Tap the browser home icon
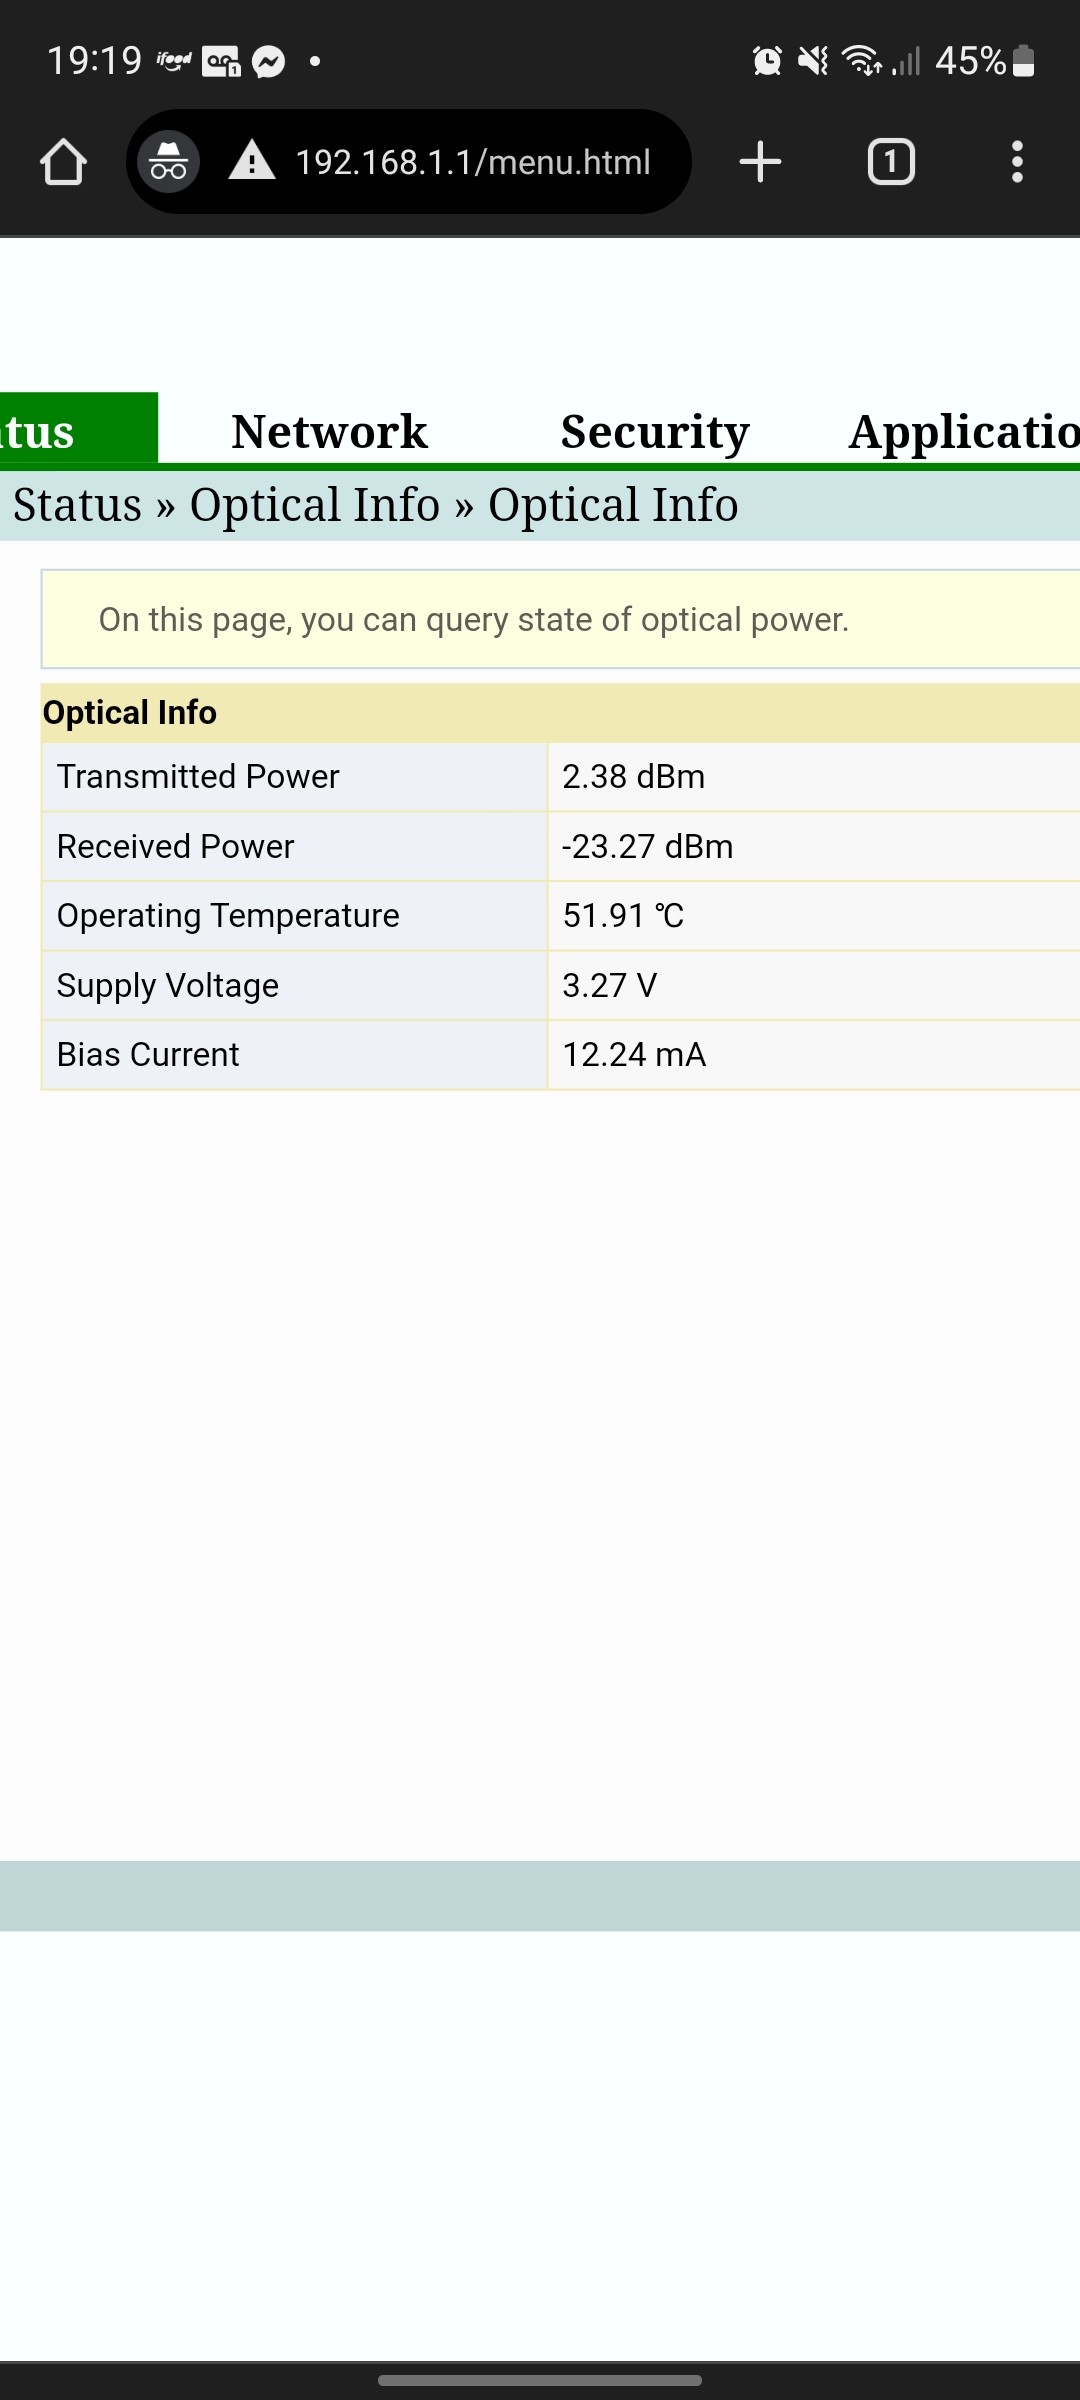This screenshot has width=1080, height=2400. (63, 162)
